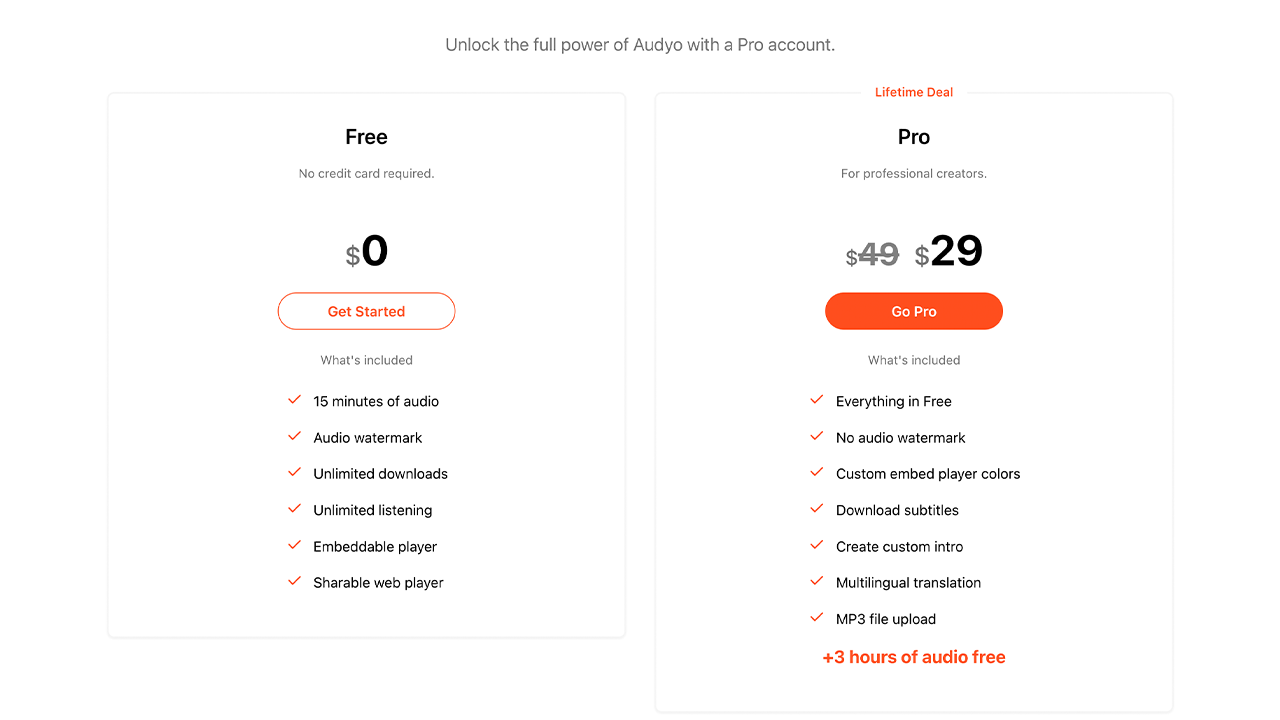Click checkmark beside 15 minutes of audio
The height and width of the screenshot is (720, 1280).
tap(294, 400)
